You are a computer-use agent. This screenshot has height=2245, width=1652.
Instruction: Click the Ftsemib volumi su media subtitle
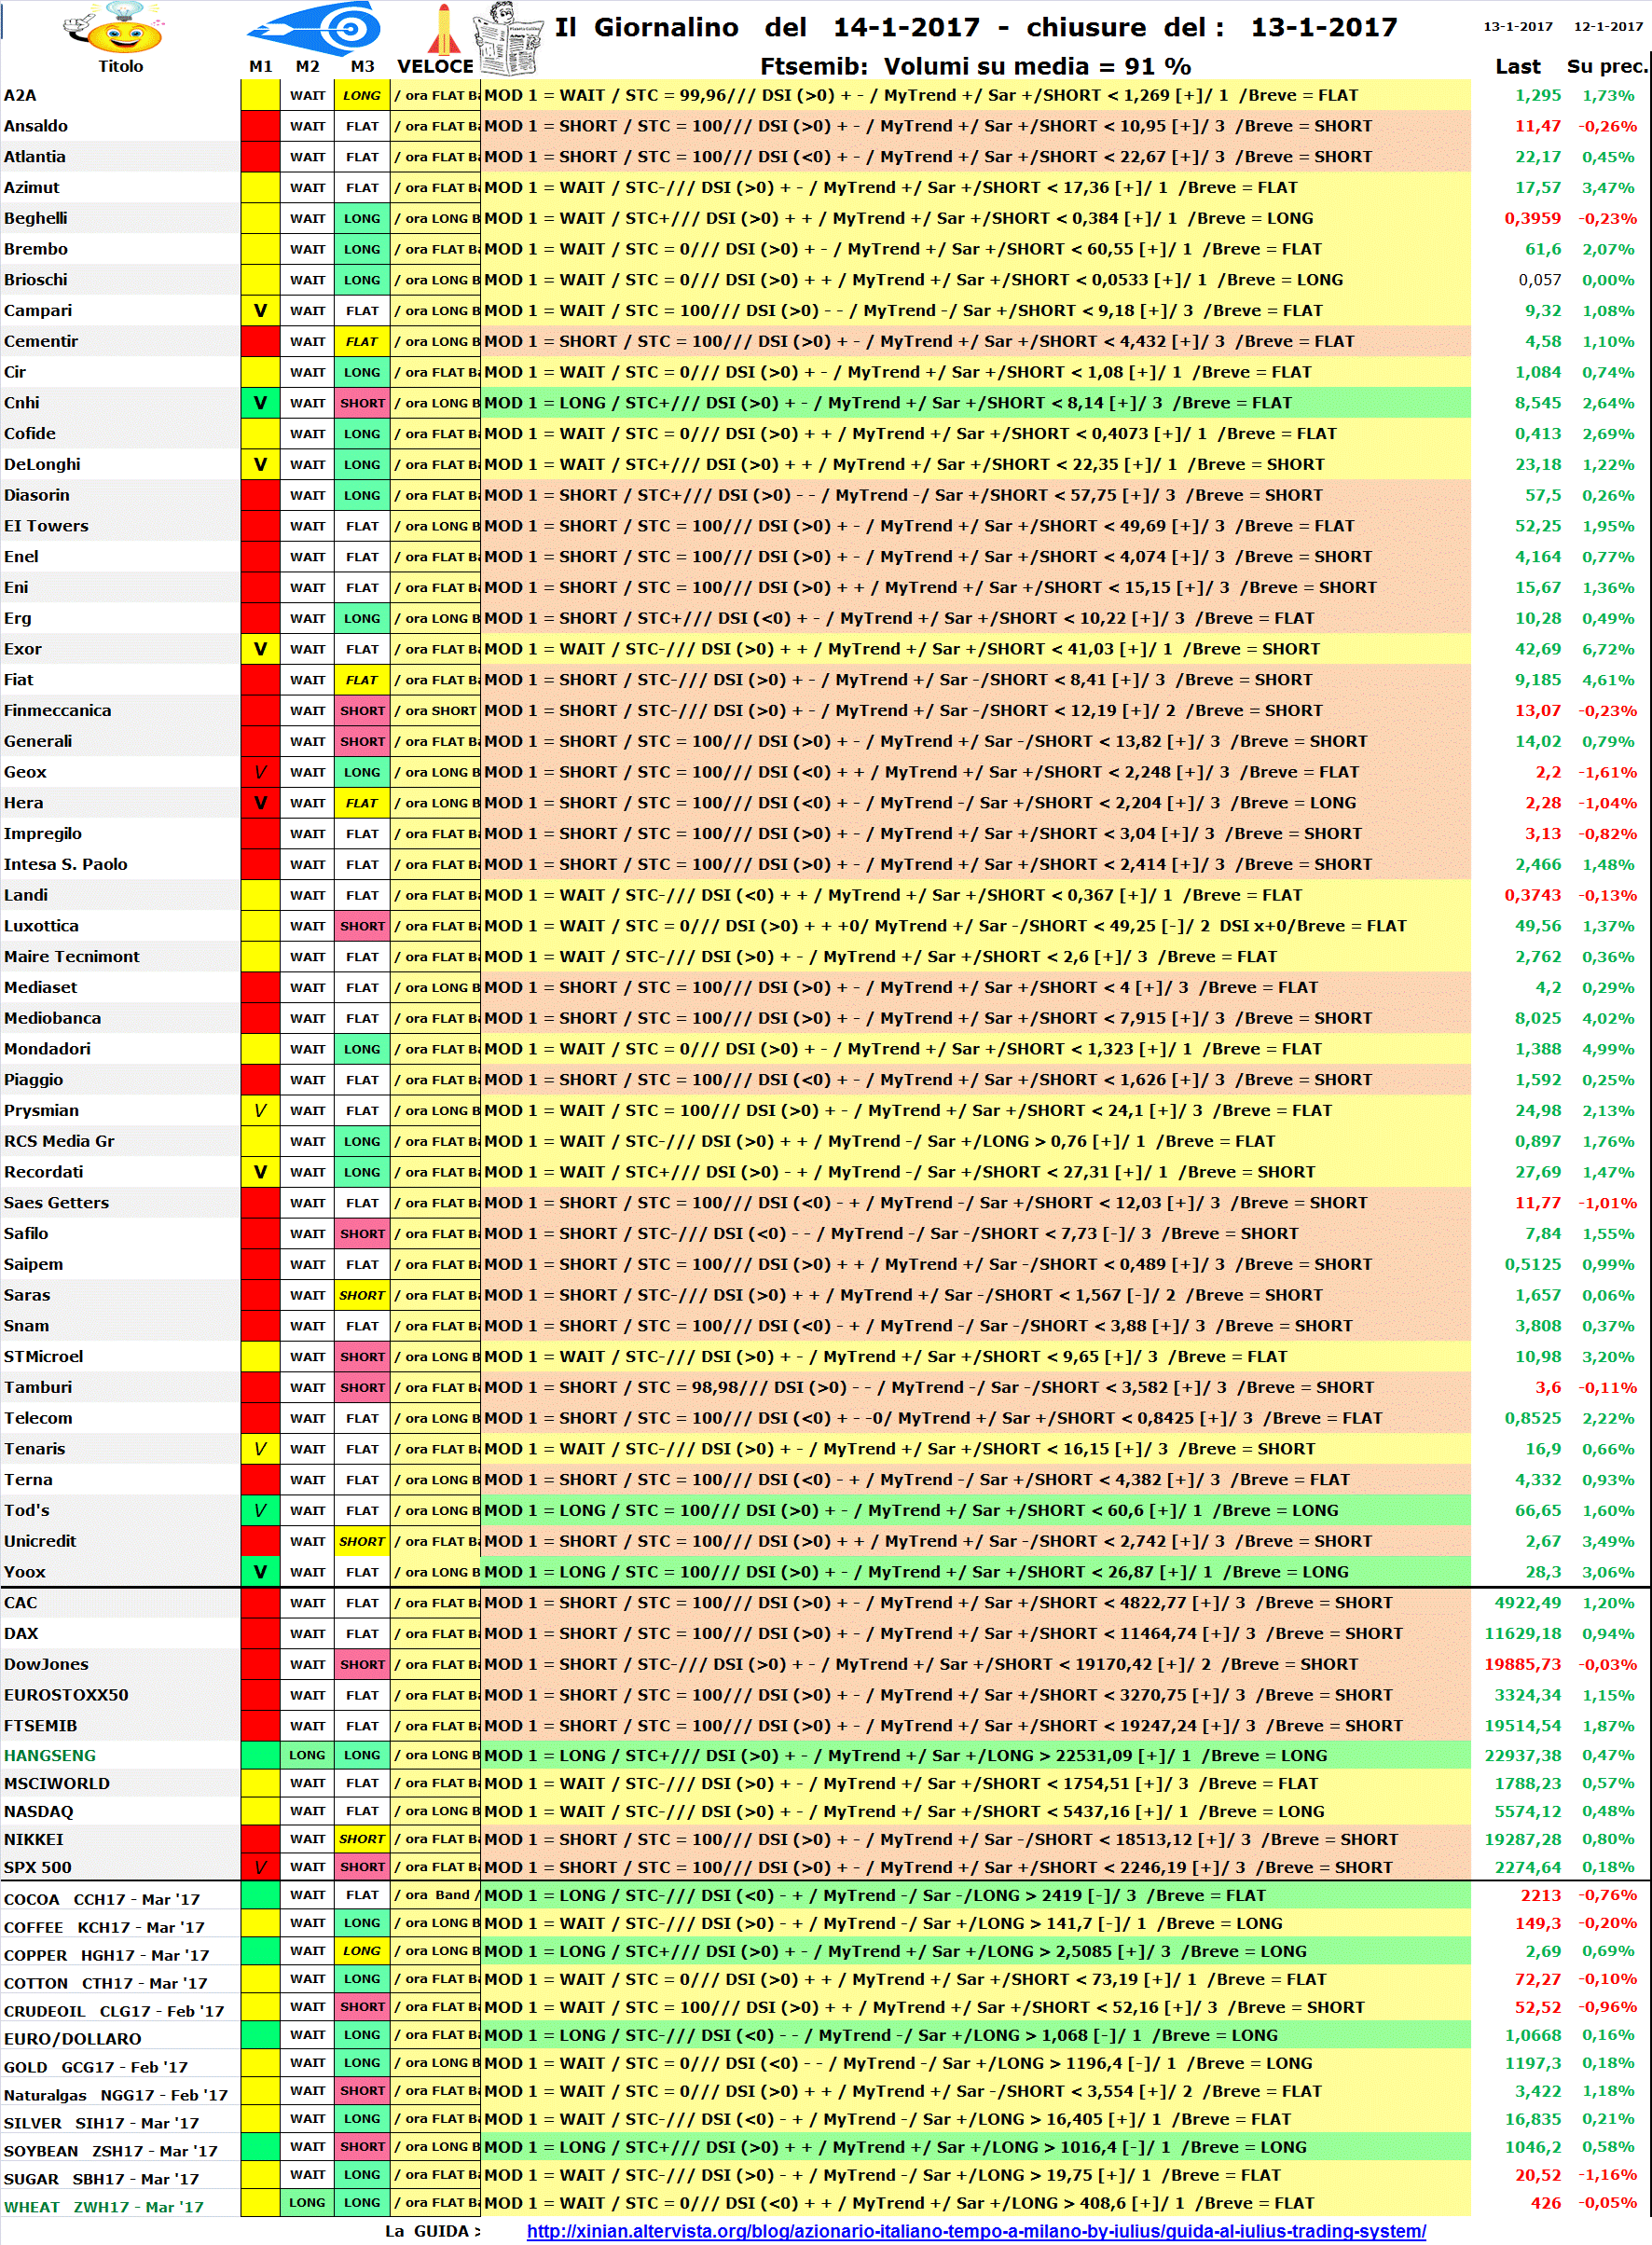point(975,66)
